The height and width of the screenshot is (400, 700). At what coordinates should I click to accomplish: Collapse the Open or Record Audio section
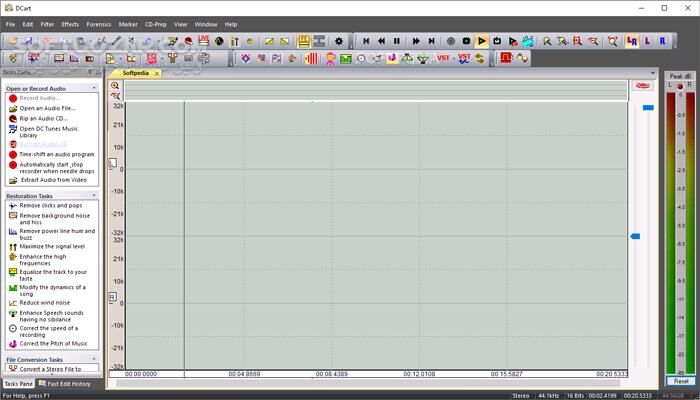tap(95, 89)
